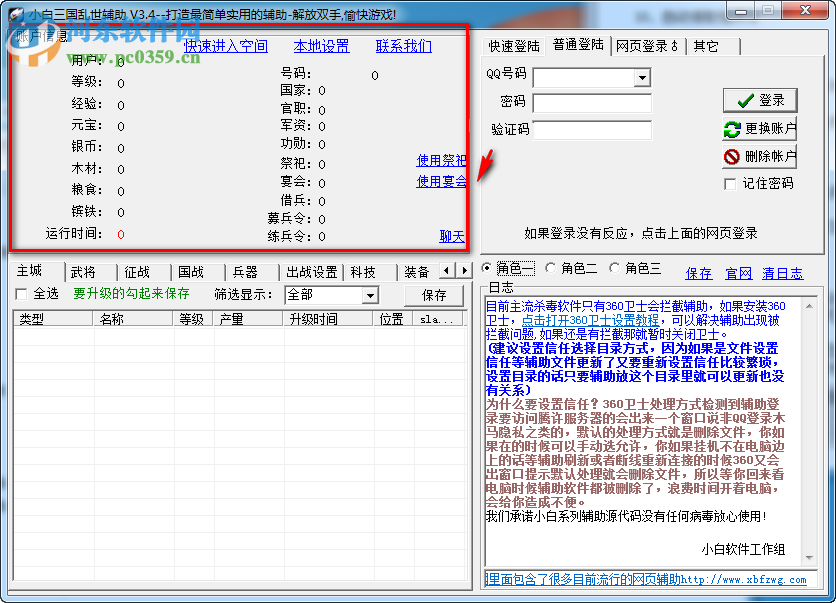Open the 国战 tab

pos(198,272)
